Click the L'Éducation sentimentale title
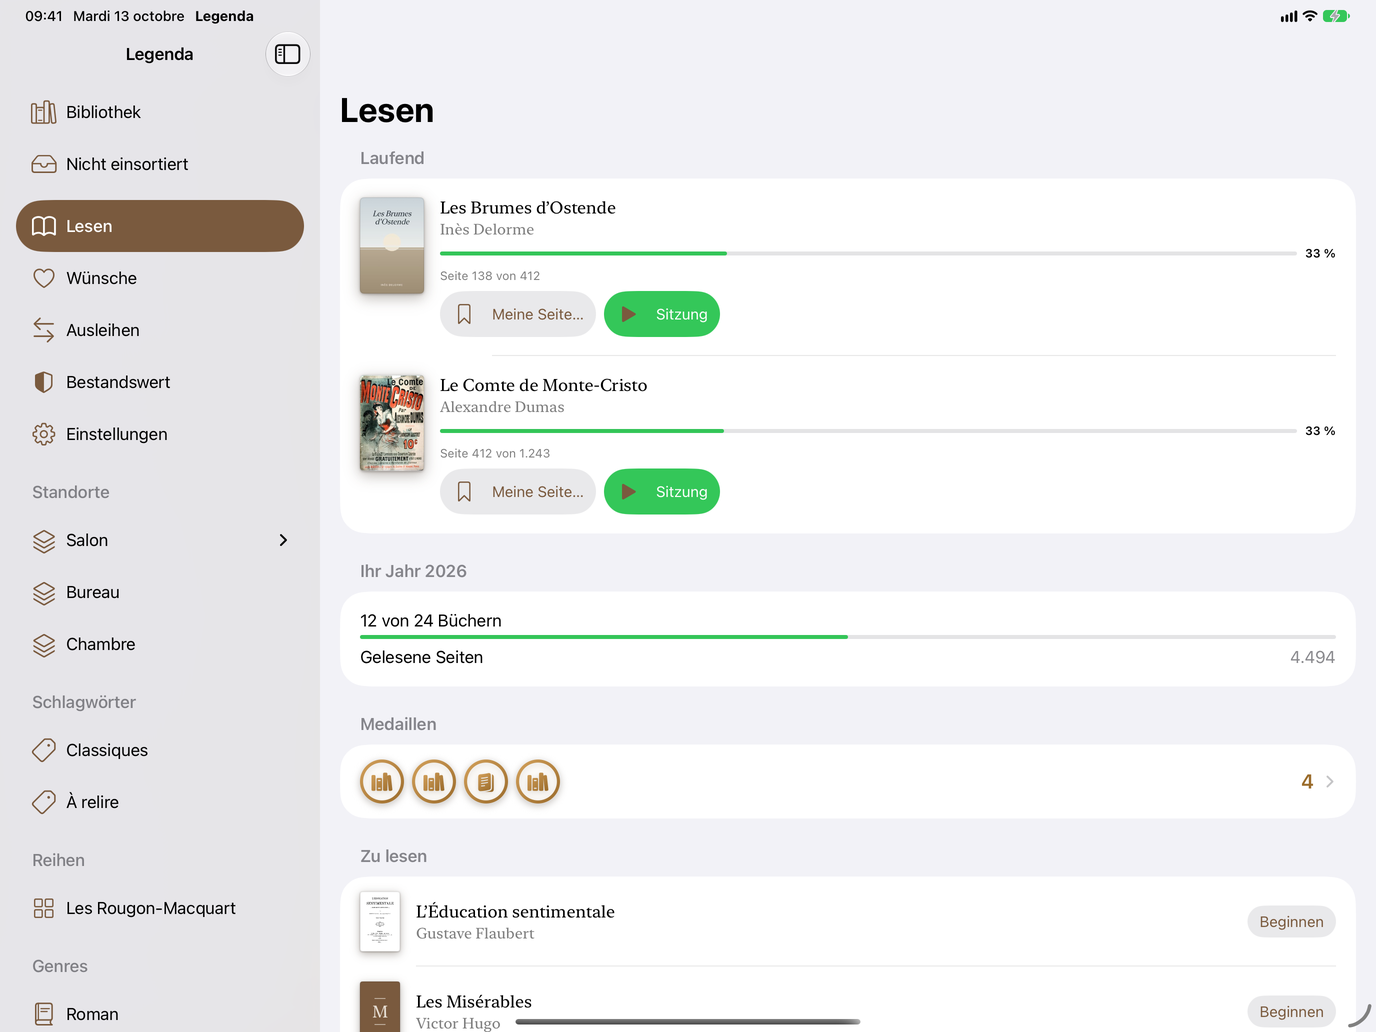Image resolution: width=1376 pixels, height=1032 pixels. (515, 912)
